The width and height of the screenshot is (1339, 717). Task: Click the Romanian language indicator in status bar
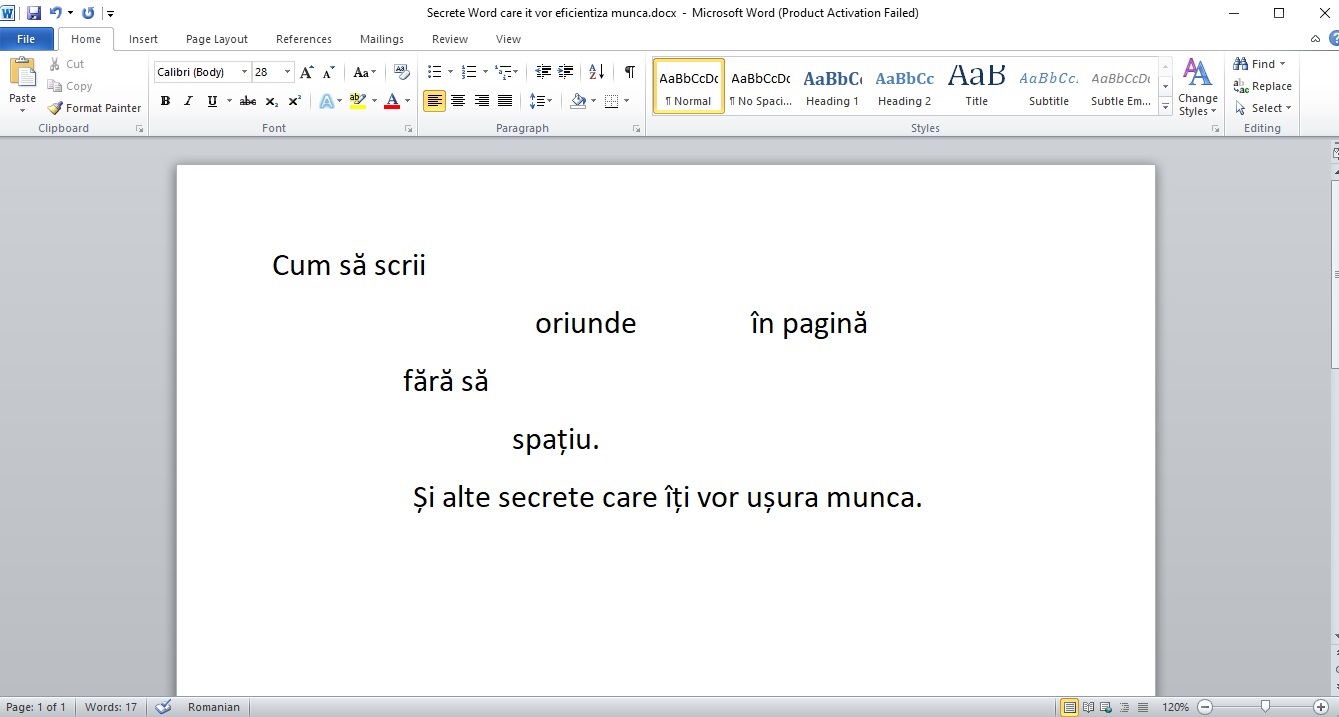(214, 707)
